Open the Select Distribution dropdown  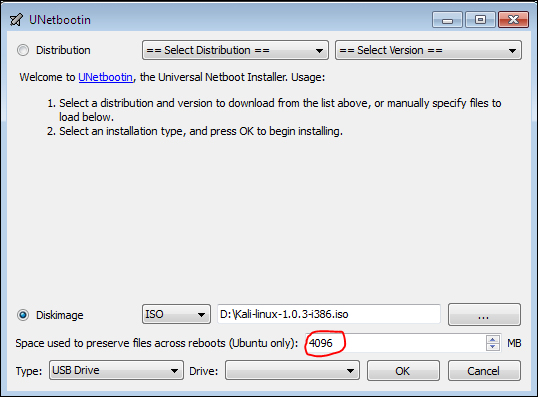pos(235,50)
